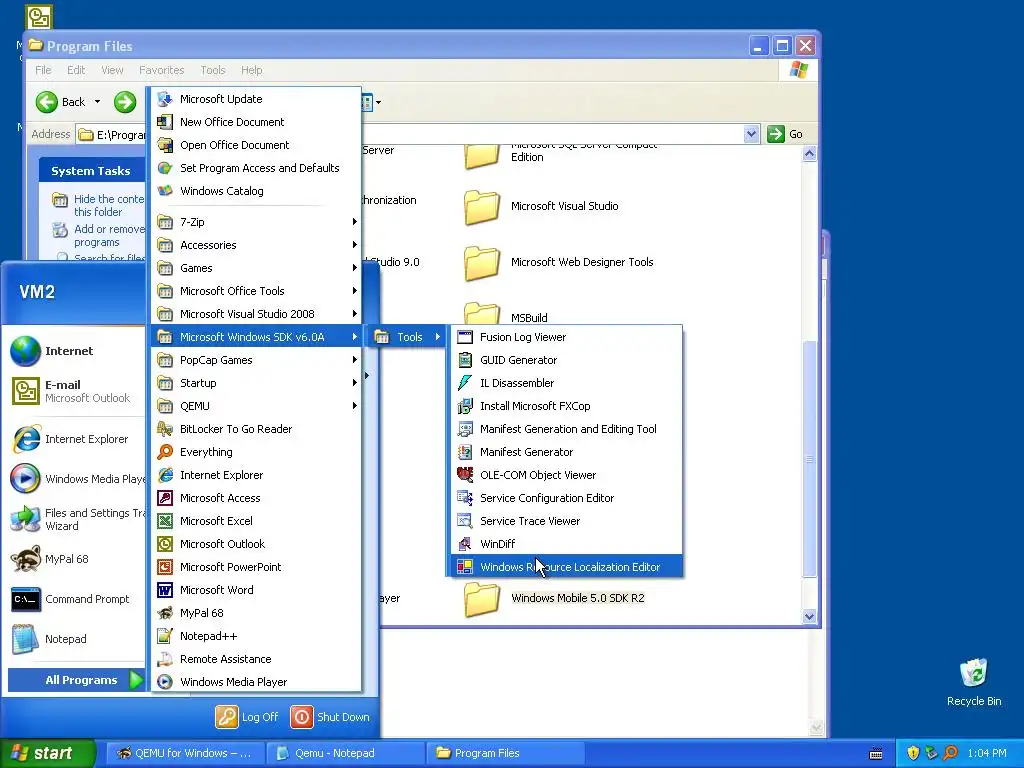This screenshot has width=1024, height=768.
Task: Open Set Program Access and Defaults
Action: click(256, 168)
